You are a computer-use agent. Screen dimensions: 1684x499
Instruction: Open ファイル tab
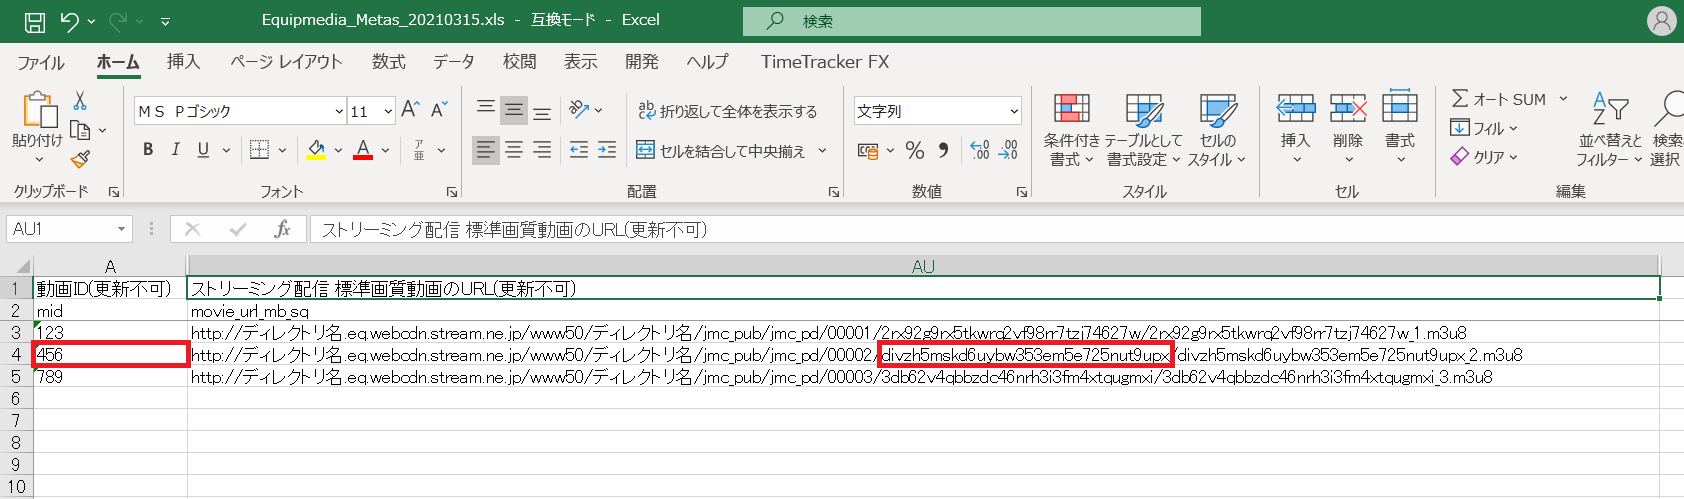pos(41,62)
